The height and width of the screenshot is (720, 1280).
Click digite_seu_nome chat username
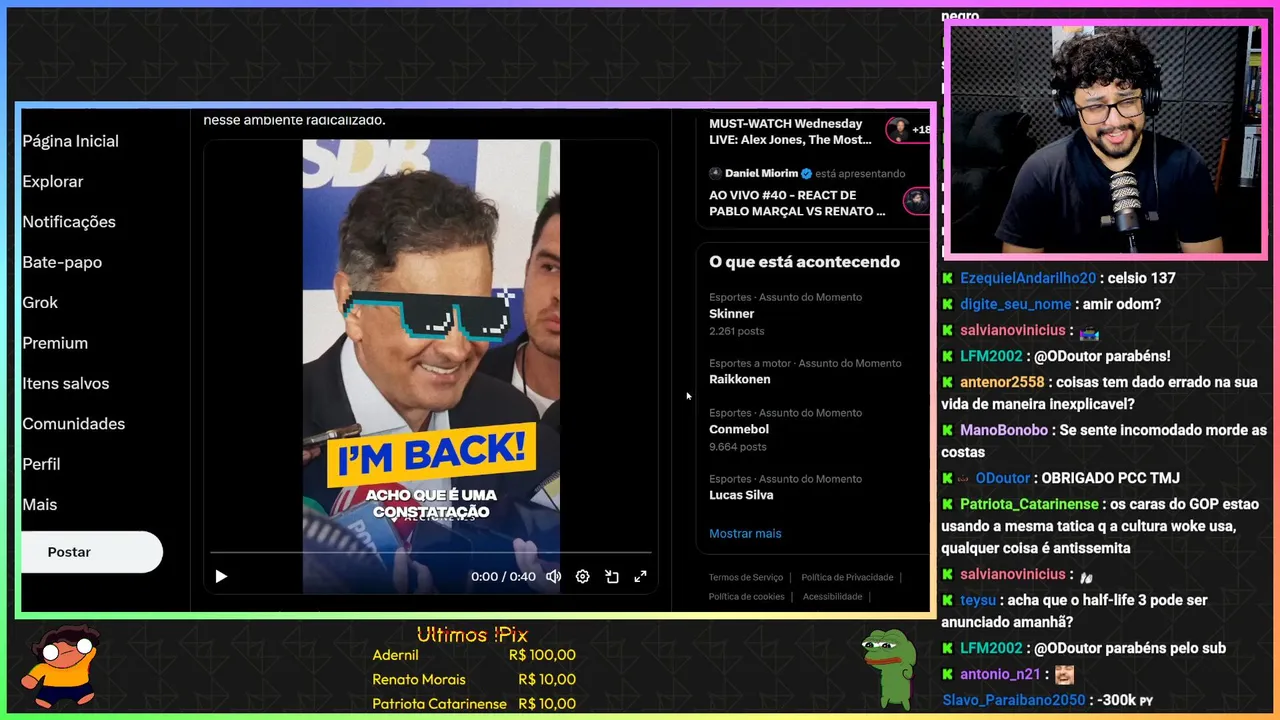(x=1015, y=304)
